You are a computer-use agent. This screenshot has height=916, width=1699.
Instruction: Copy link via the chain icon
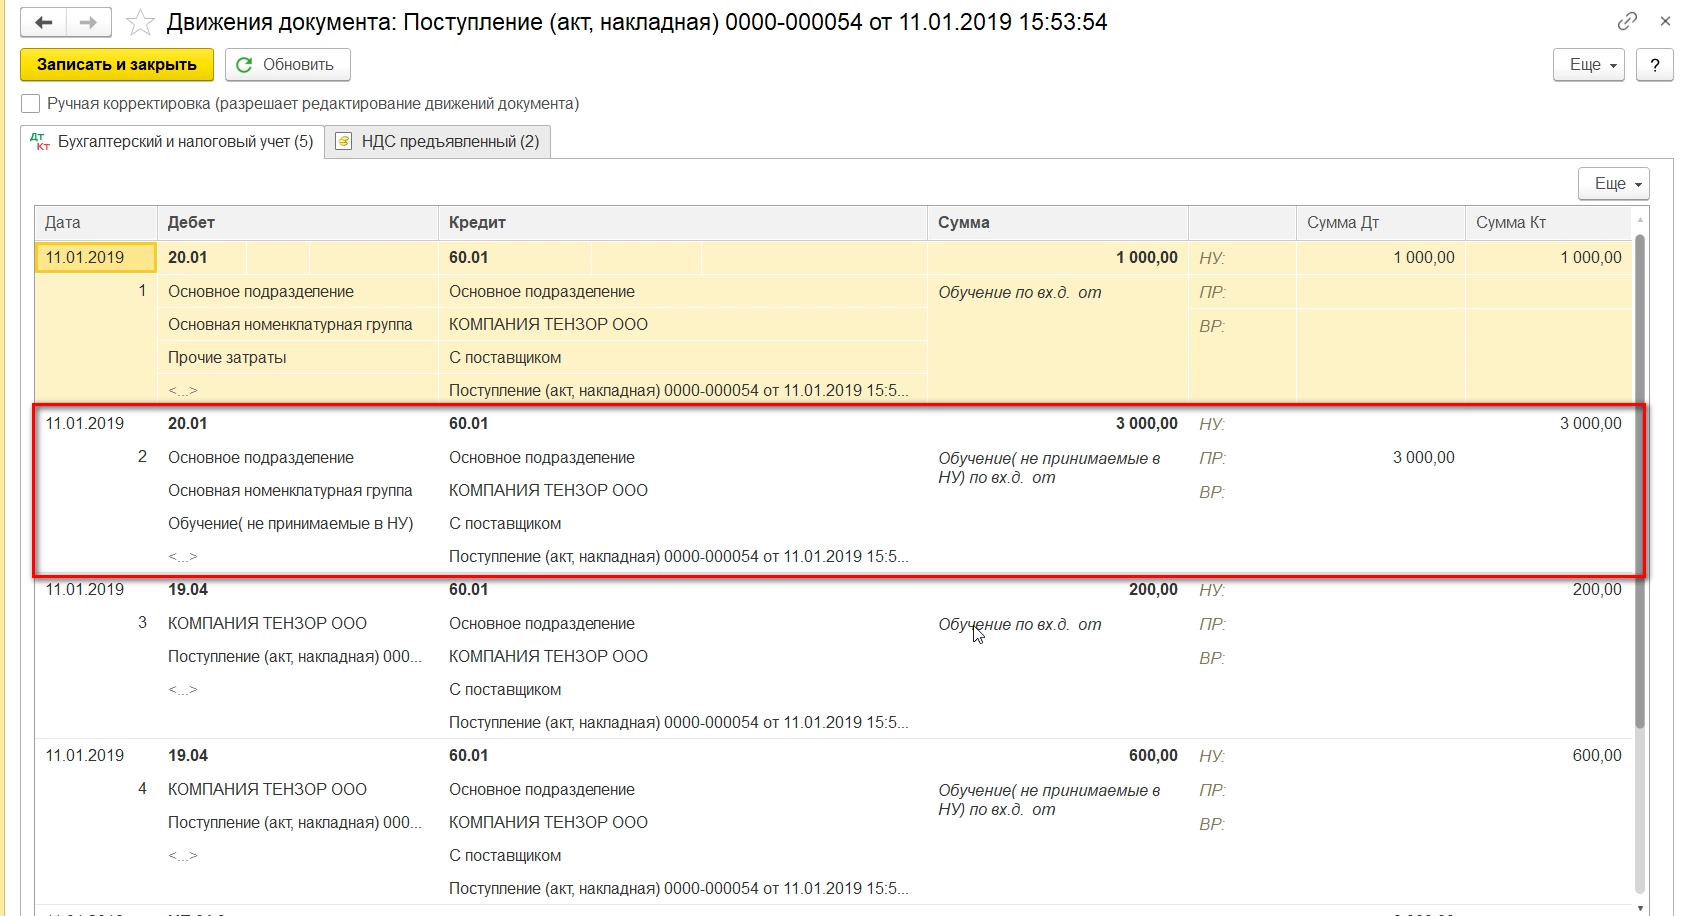pyautogui.click(x=1627, y=21)
